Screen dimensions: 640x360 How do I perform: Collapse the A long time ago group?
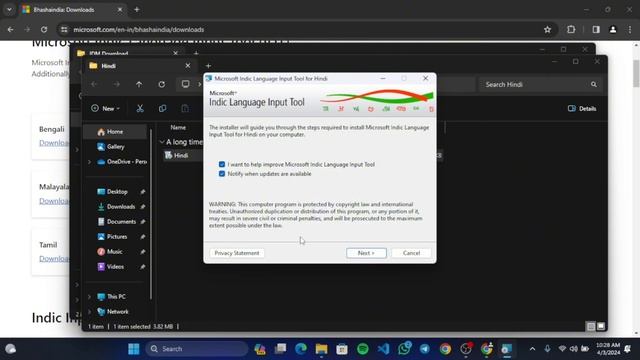pos(162,142)
